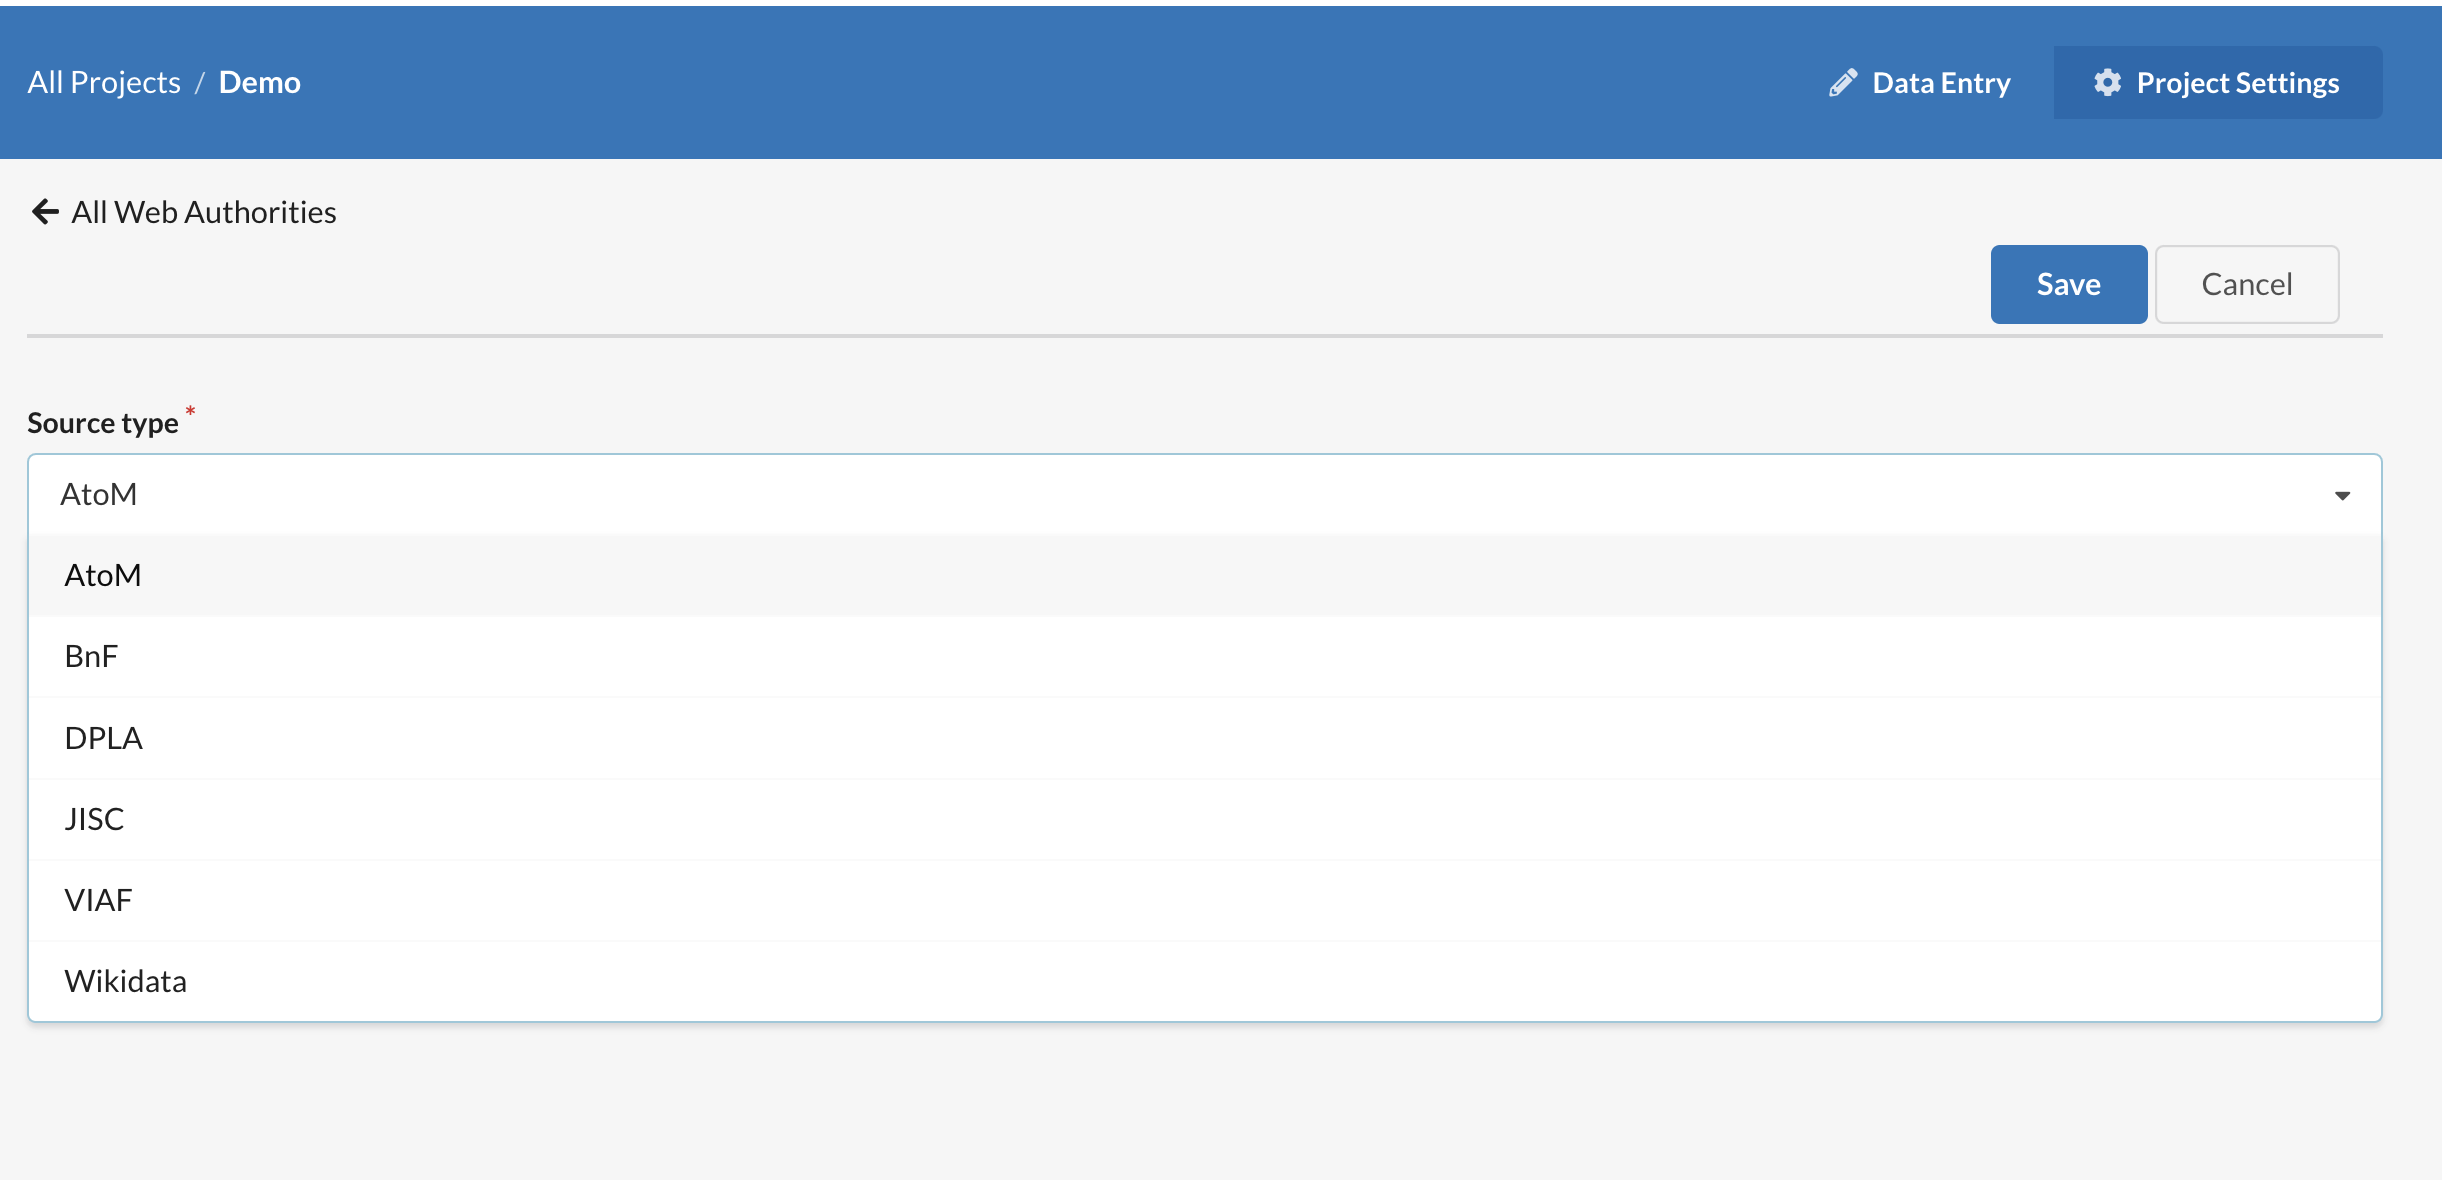Open the Demo project breadcrumb
2442x1180 pixels.
[x=260, y=82]
